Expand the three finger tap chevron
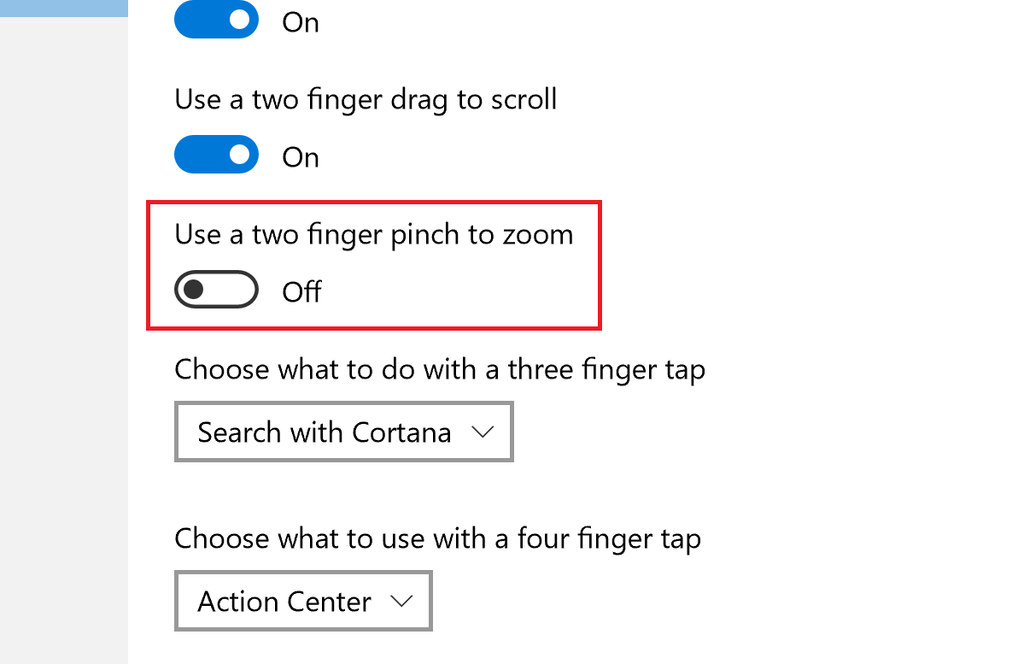 point(484,431)
